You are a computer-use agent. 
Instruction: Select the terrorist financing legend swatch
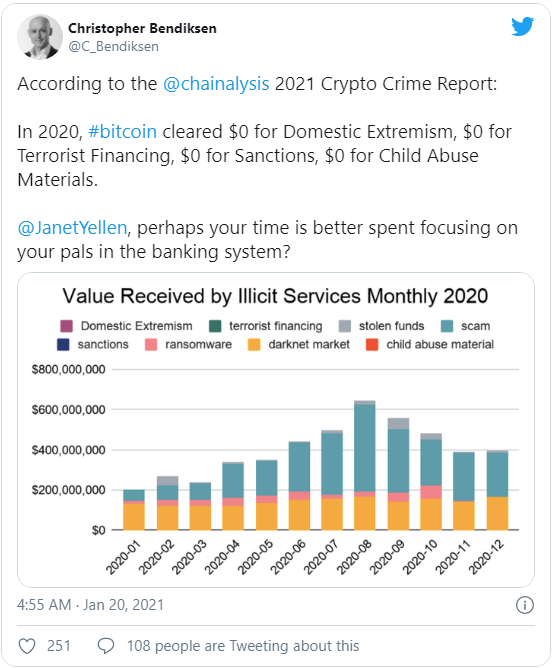tap(215, 326)
